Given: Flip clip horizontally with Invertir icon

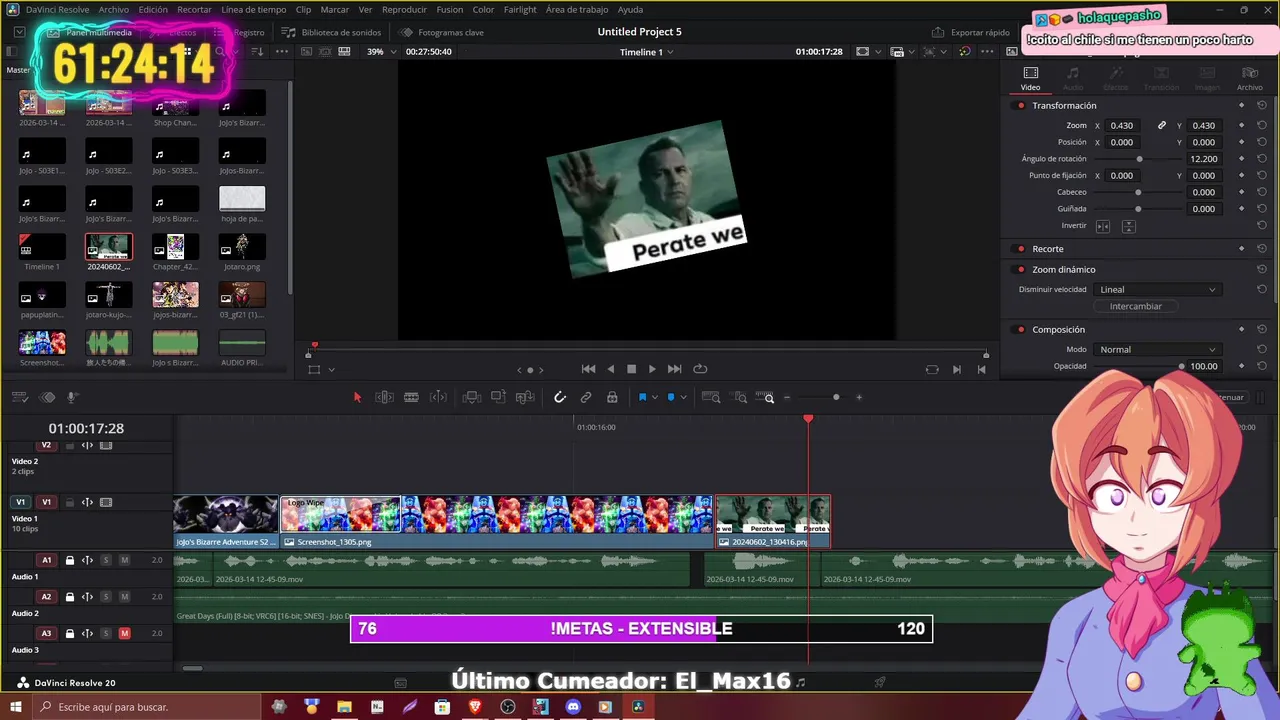Looking at the screenshot, I should click(x=1103, y=226).
